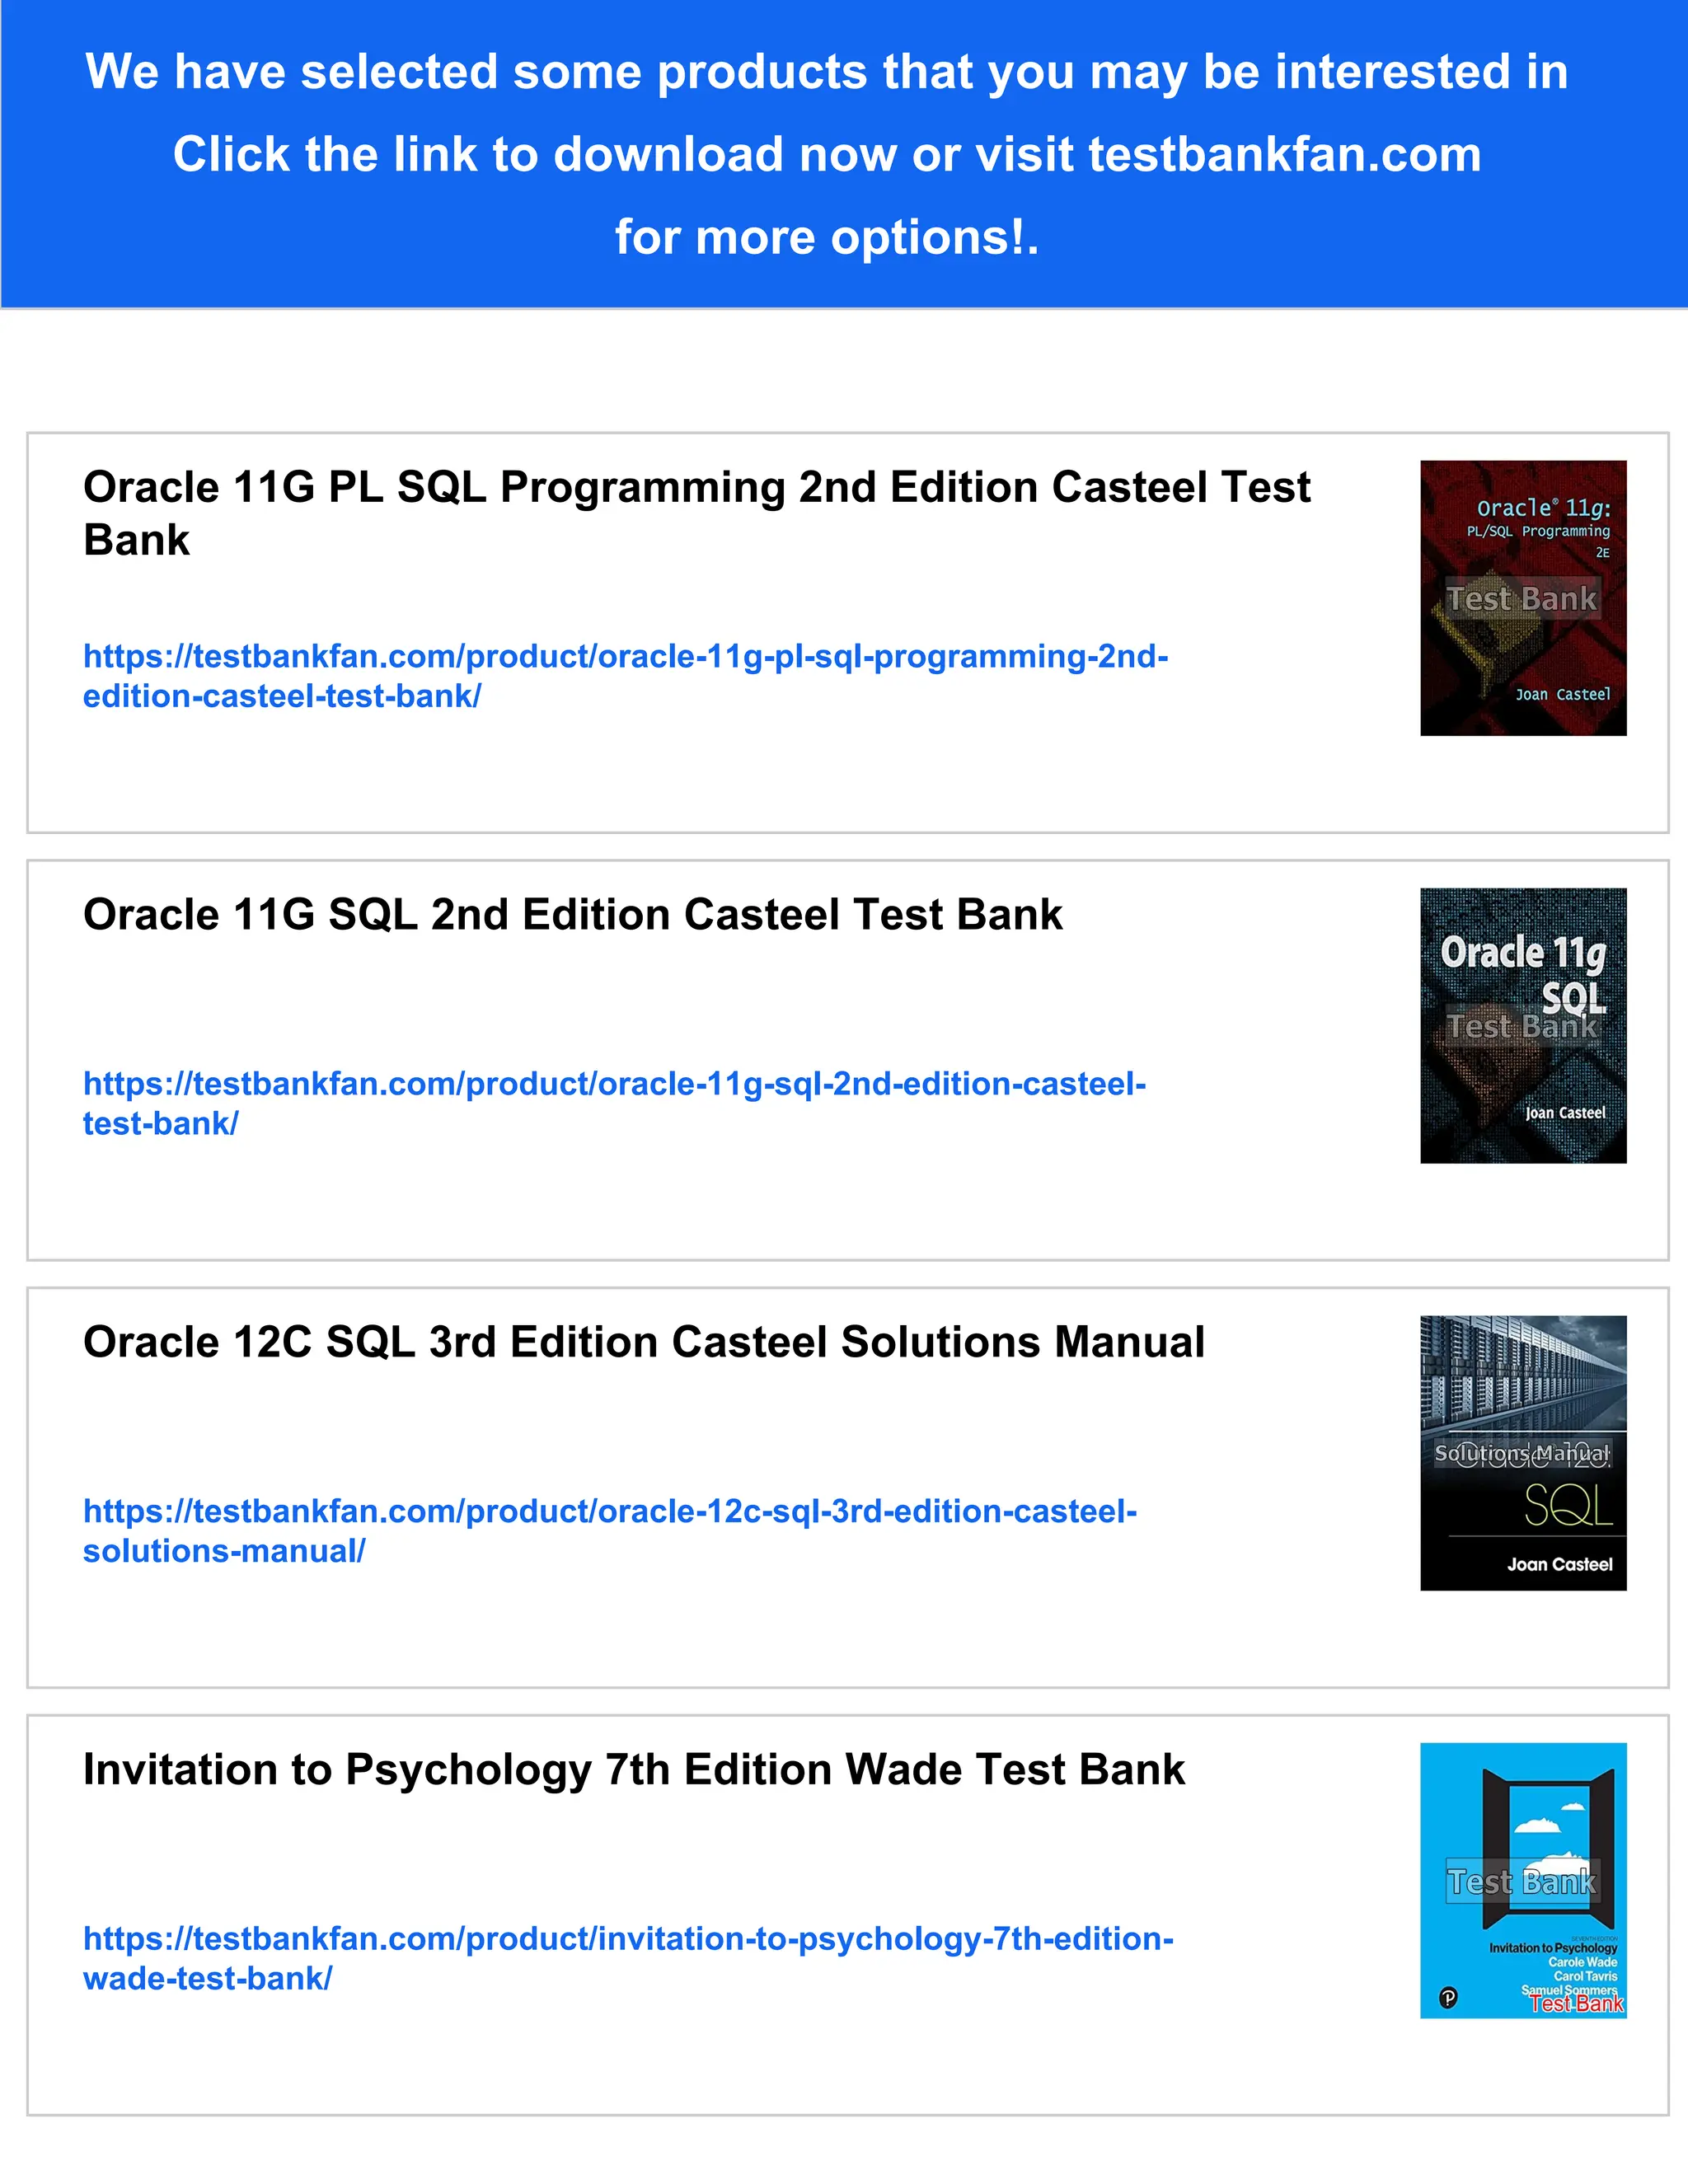Click the Test Bank label on PL/SQL cover
The height and width of the screenshot is (2184, 1688).
click(1522, 599)
